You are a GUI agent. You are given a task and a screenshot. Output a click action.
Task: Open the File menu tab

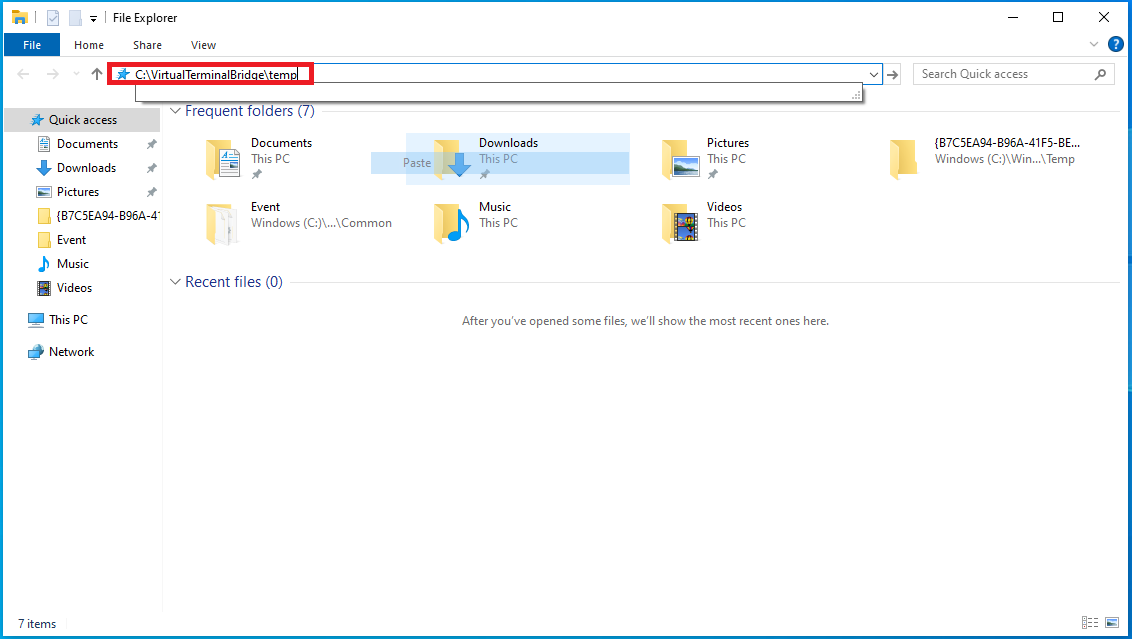coord(32,45)
